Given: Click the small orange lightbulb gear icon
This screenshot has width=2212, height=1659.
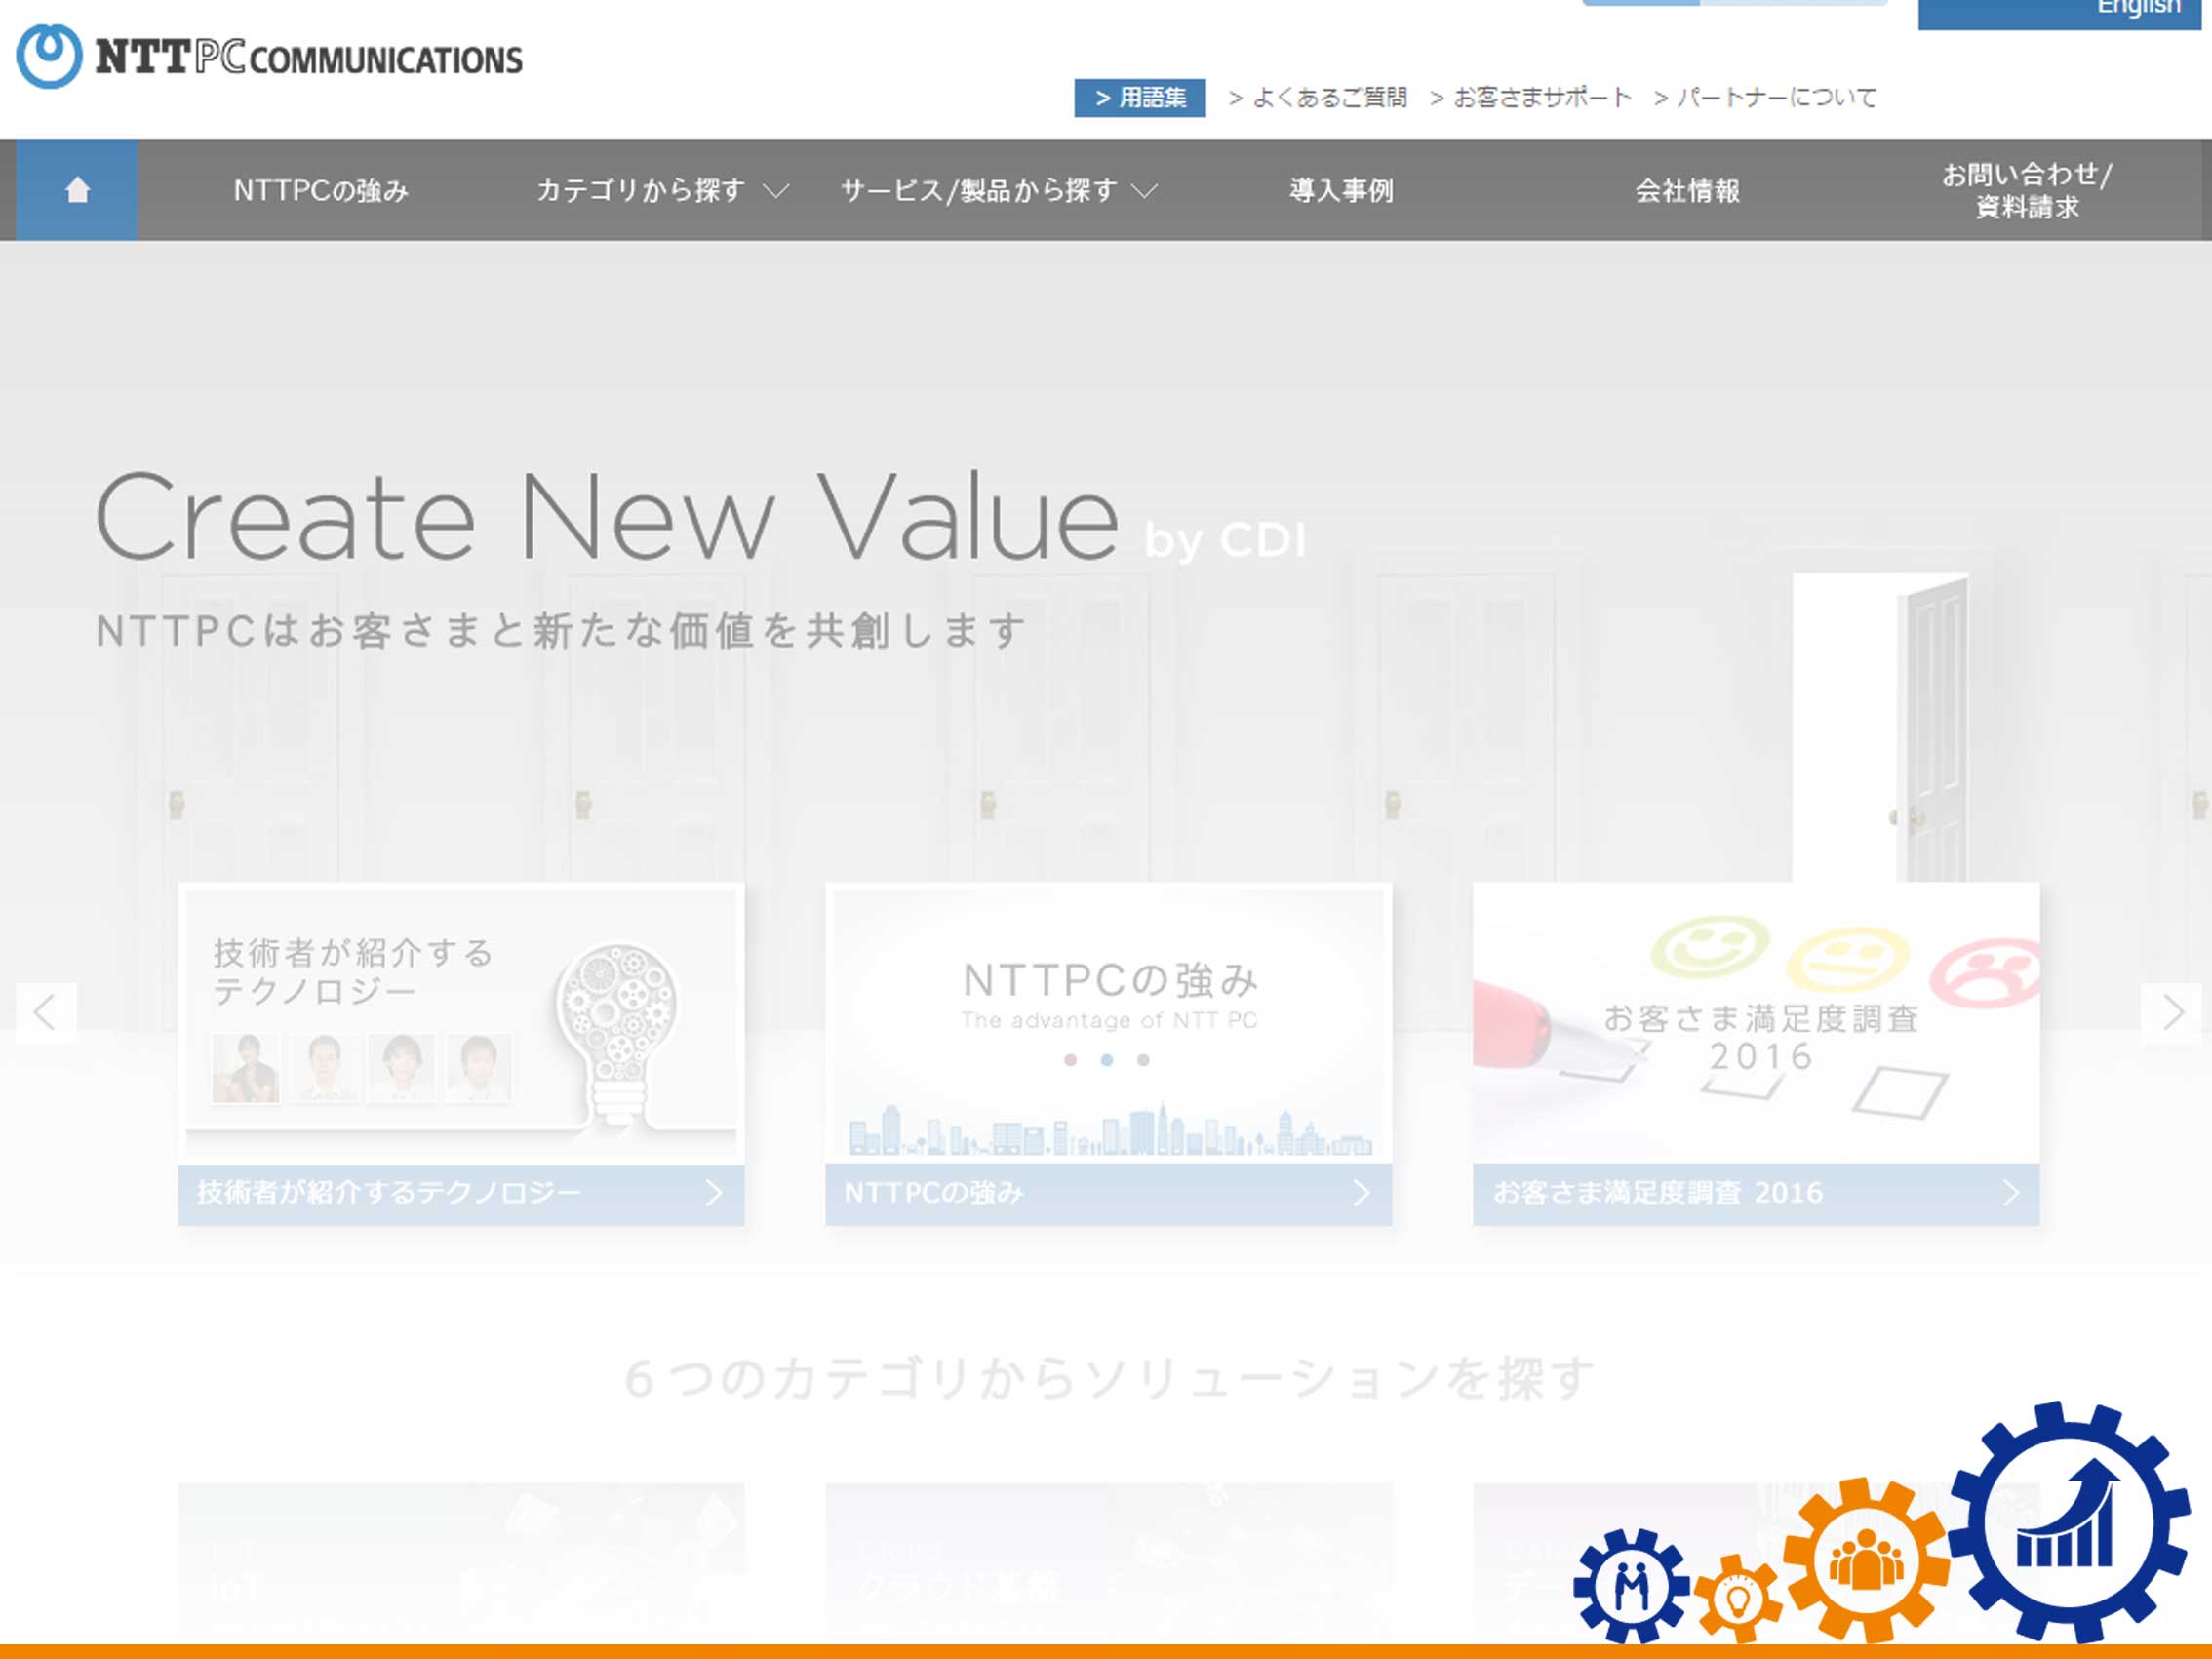Looking at the screenshot, I should [1739, 1599].
